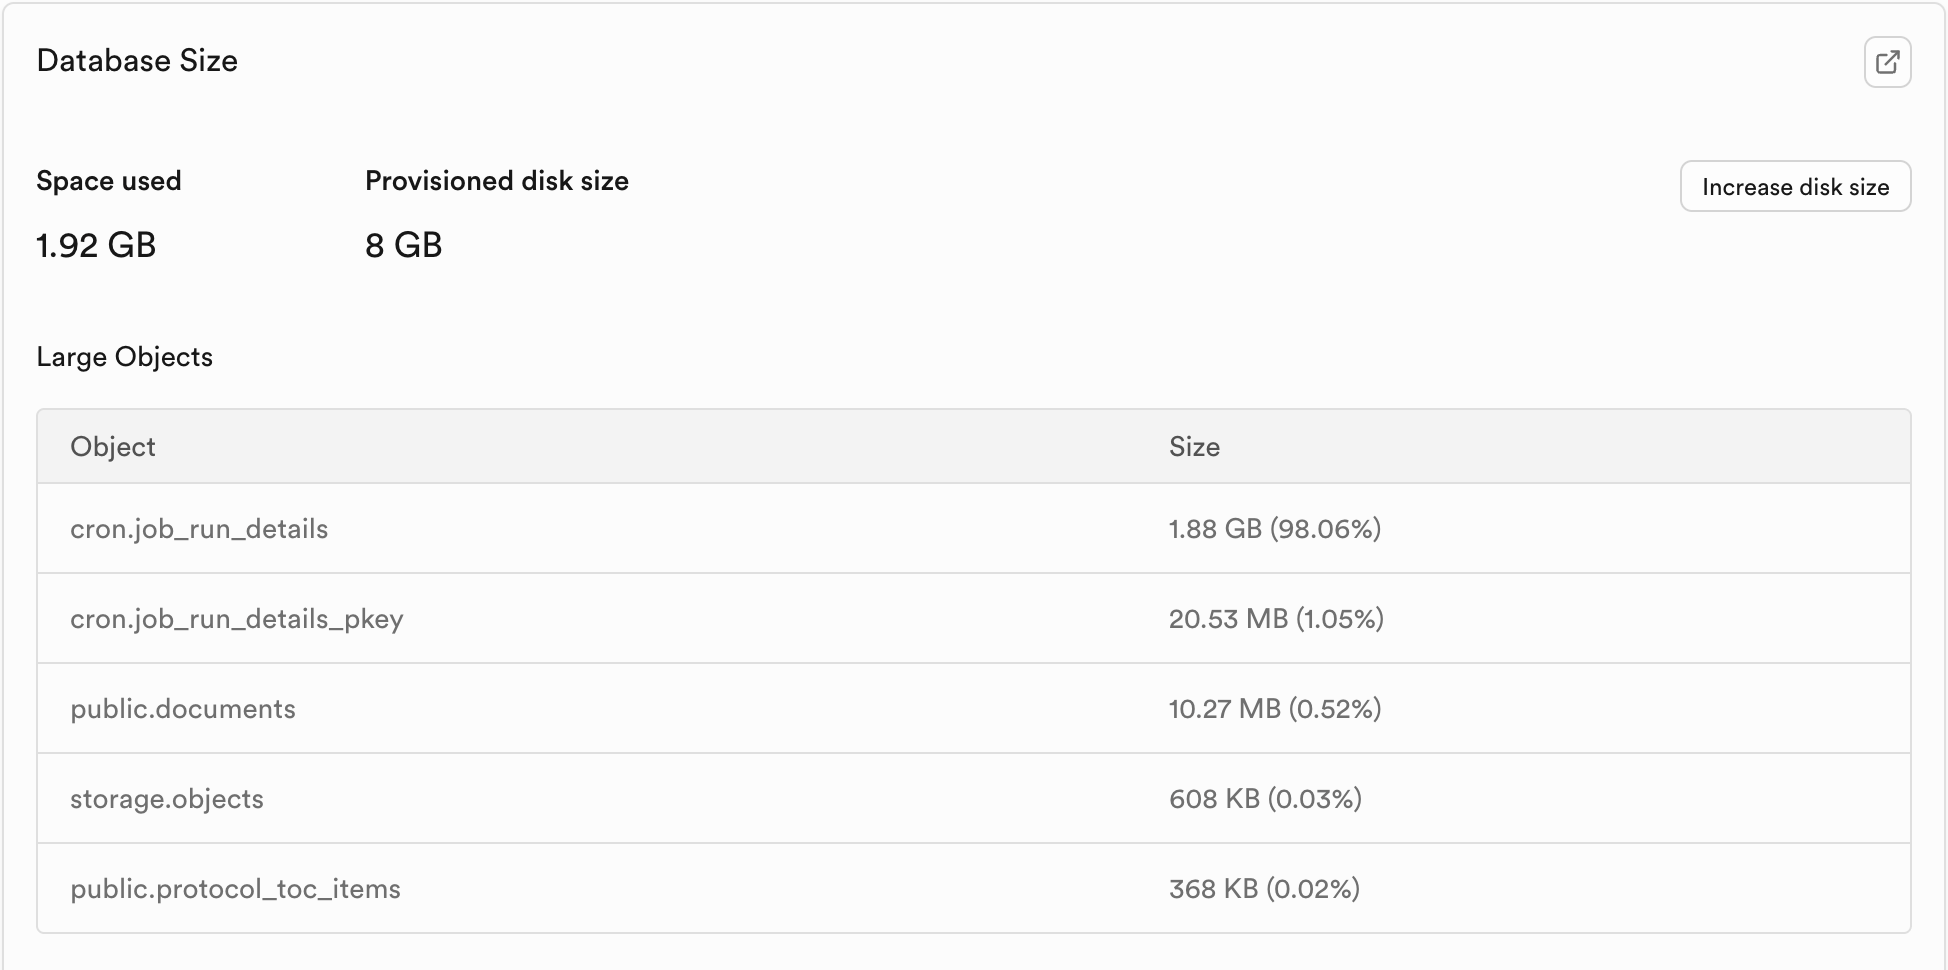Click the Increase disk size button
Image resolution: width=1948 pixels, height=970 pixels.
(1795, 187)
